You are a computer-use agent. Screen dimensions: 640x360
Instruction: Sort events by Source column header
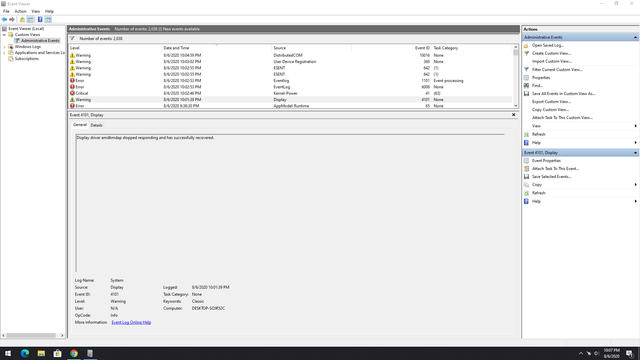pos(311,48)
